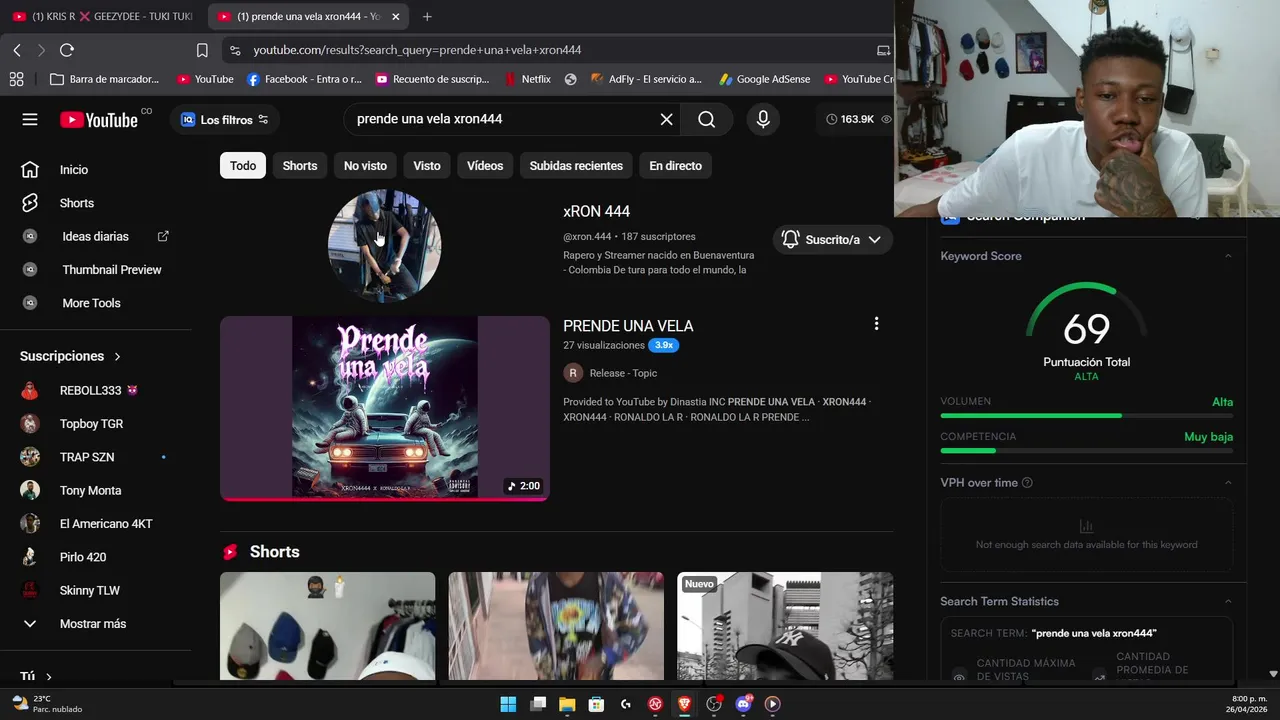Screen dimensions: 1280x720
Task: Open the Google AdSense bookmark
Action: click(x=764, y=79)
